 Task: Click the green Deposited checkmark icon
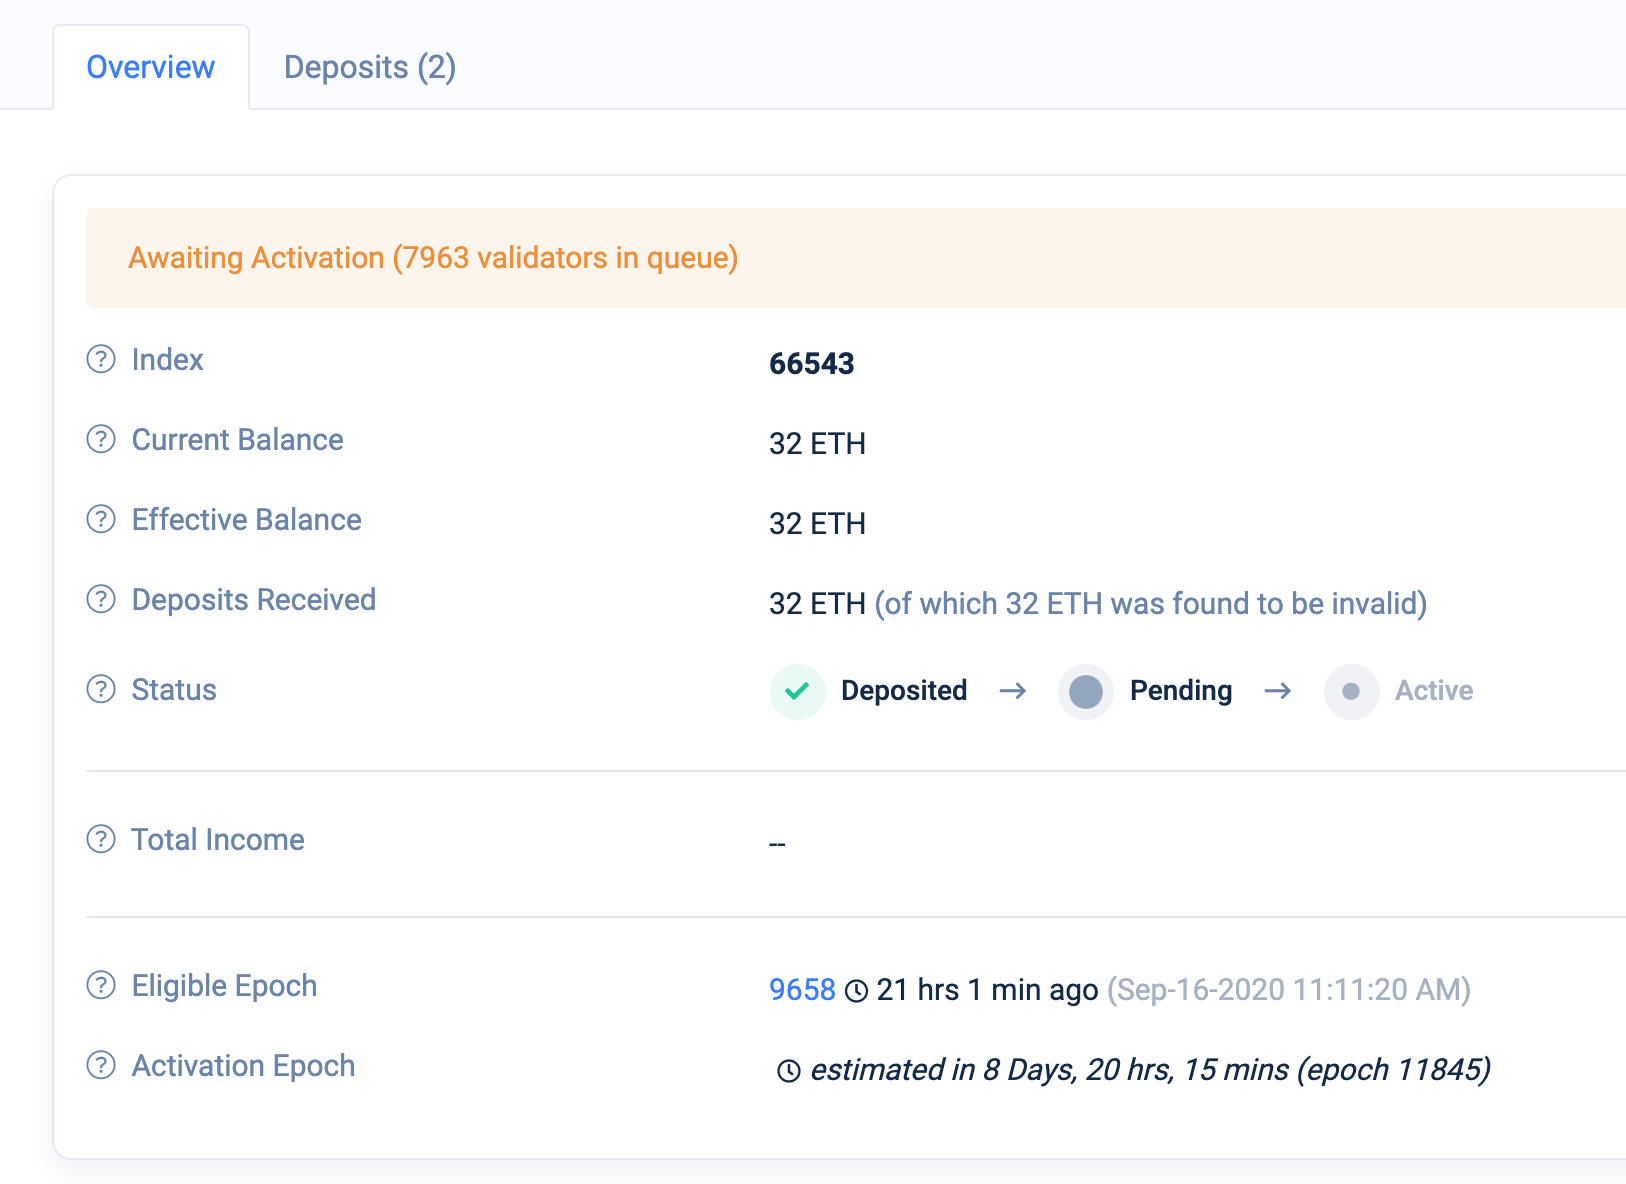(797, 691)
